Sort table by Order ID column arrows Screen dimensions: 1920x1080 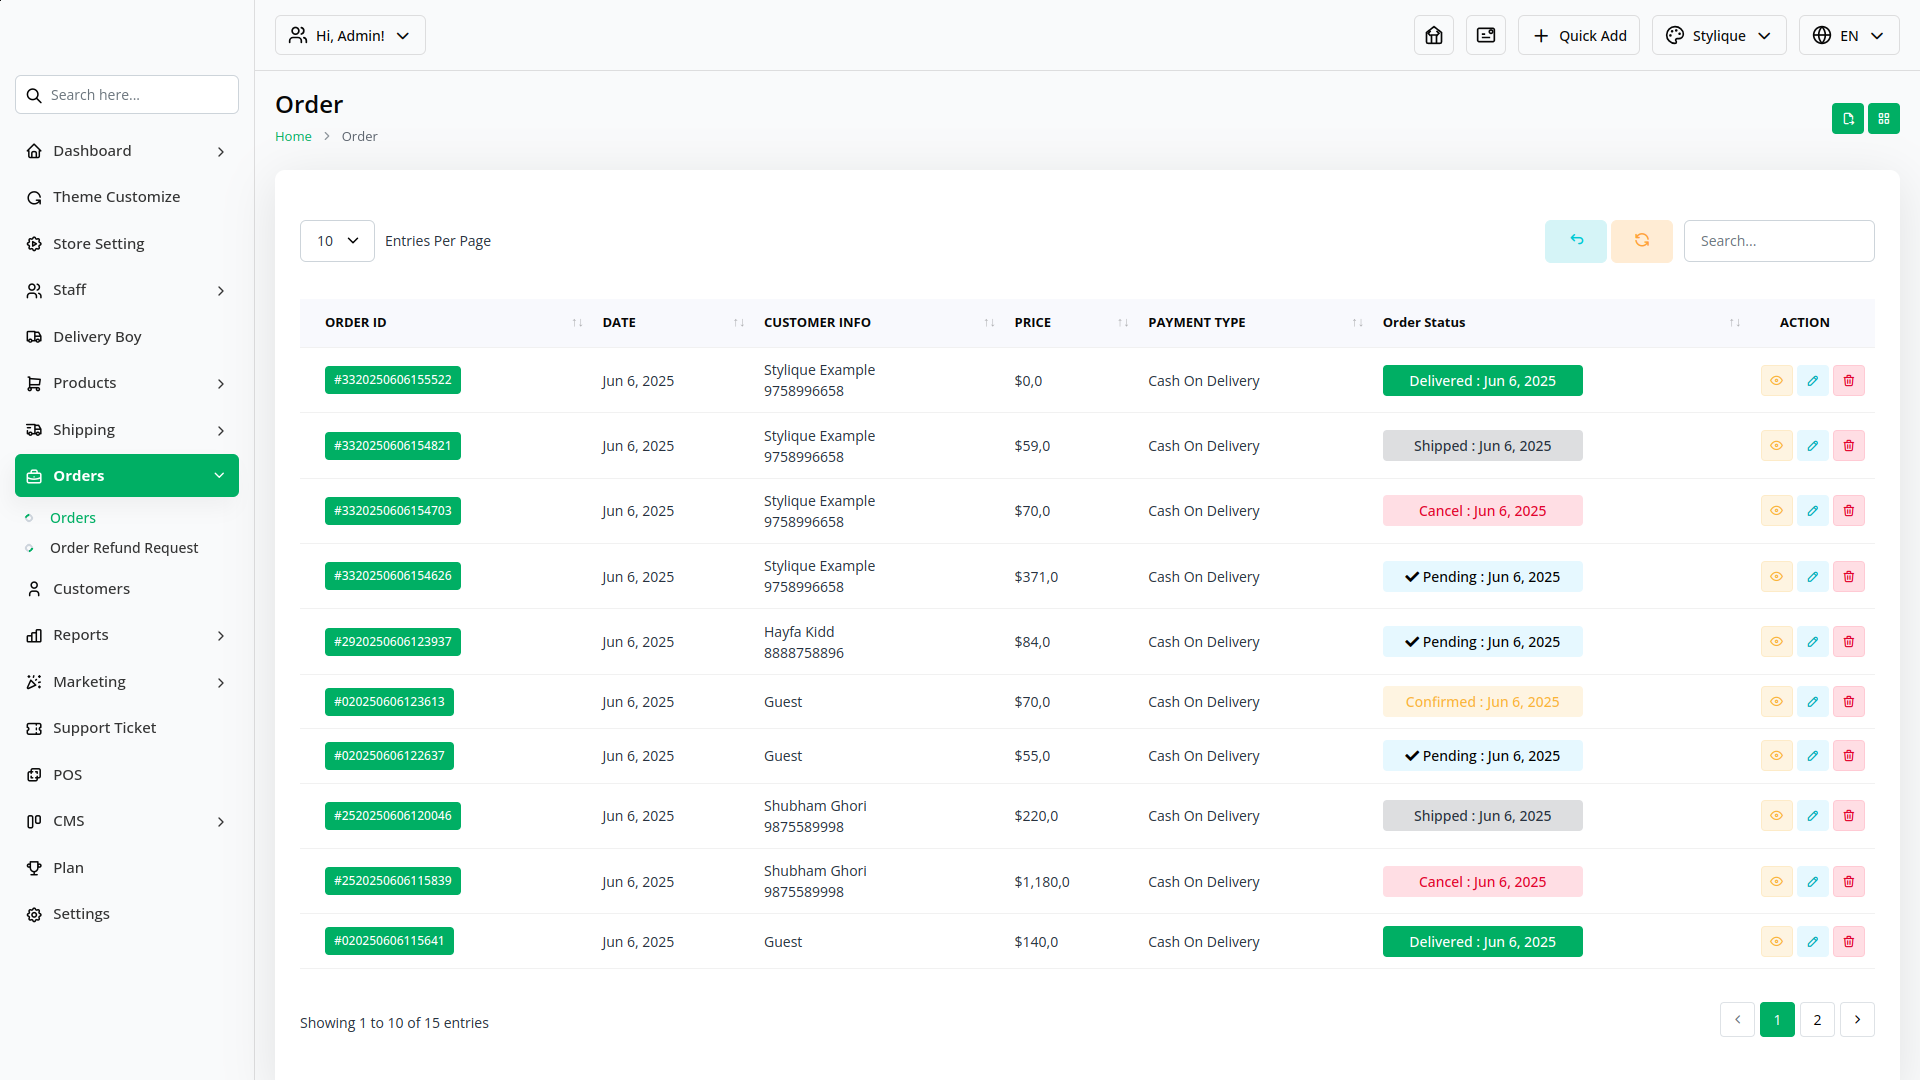pyautogui.click(x=577, y=323)
